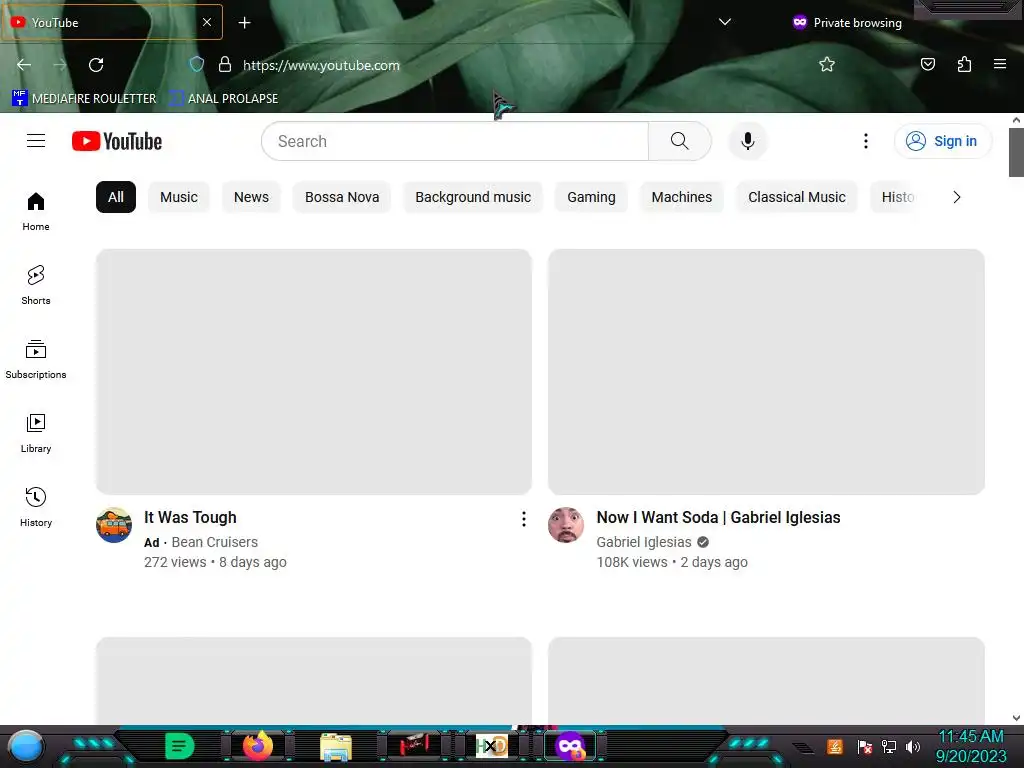Go back in browser
Screen dimensions: 1024x768
[x=24, y=65]
